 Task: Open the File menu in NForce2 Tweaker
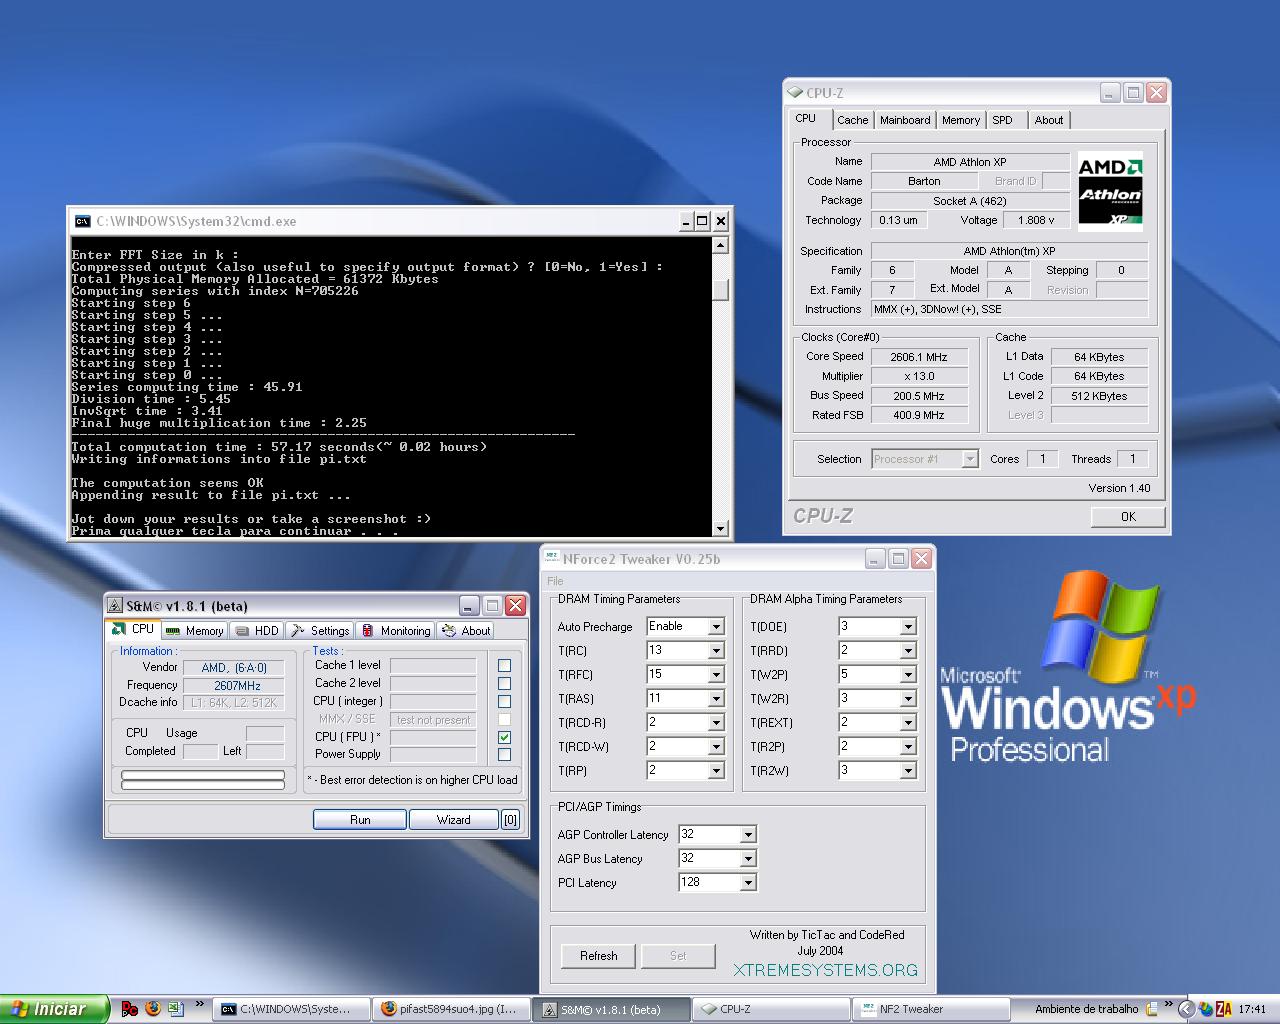555,581
